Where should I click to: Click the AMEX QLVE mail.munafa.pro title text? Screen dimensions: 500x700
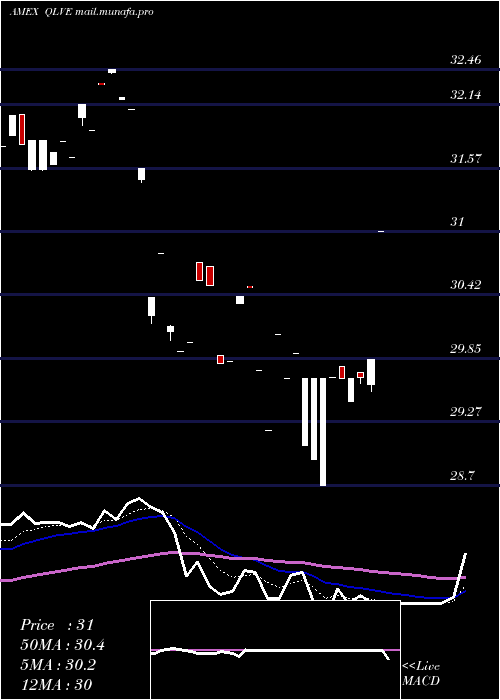(x=81, y=12)
